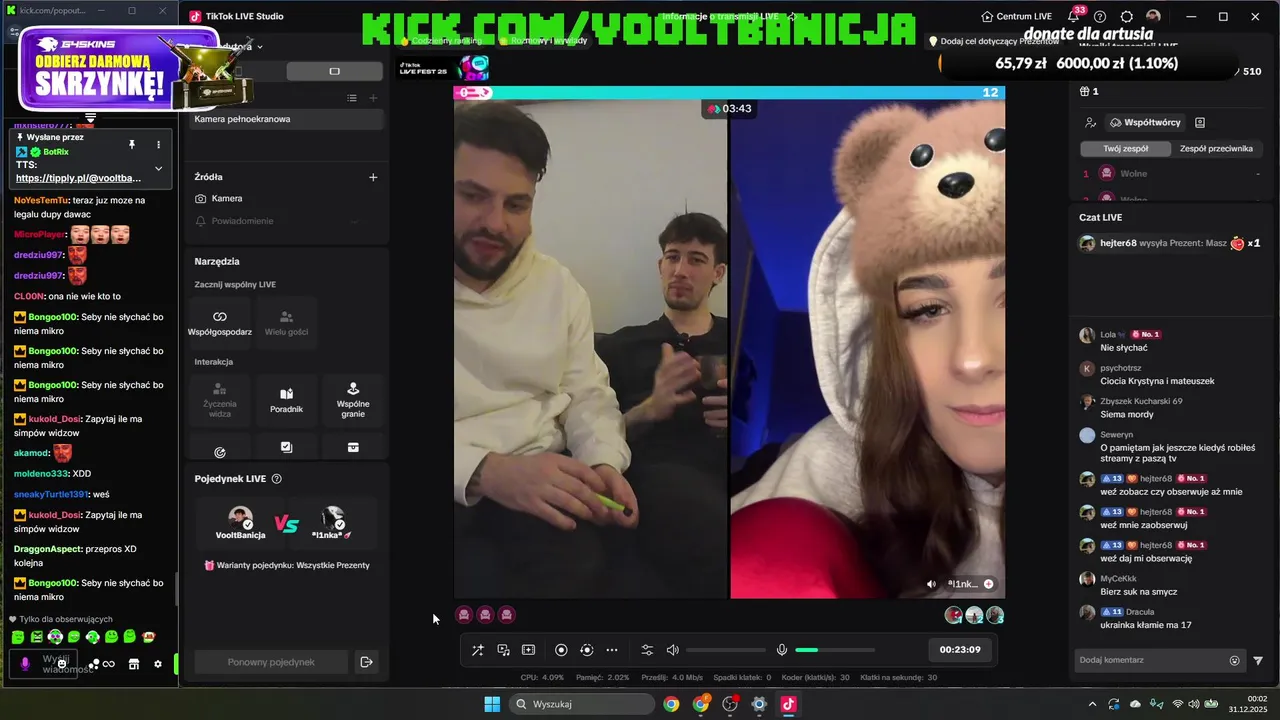The height and width of the screenshot is (720, 1280).
Task: Select the Kamera pełnoekranowa scene
Action: coord(287,119)
